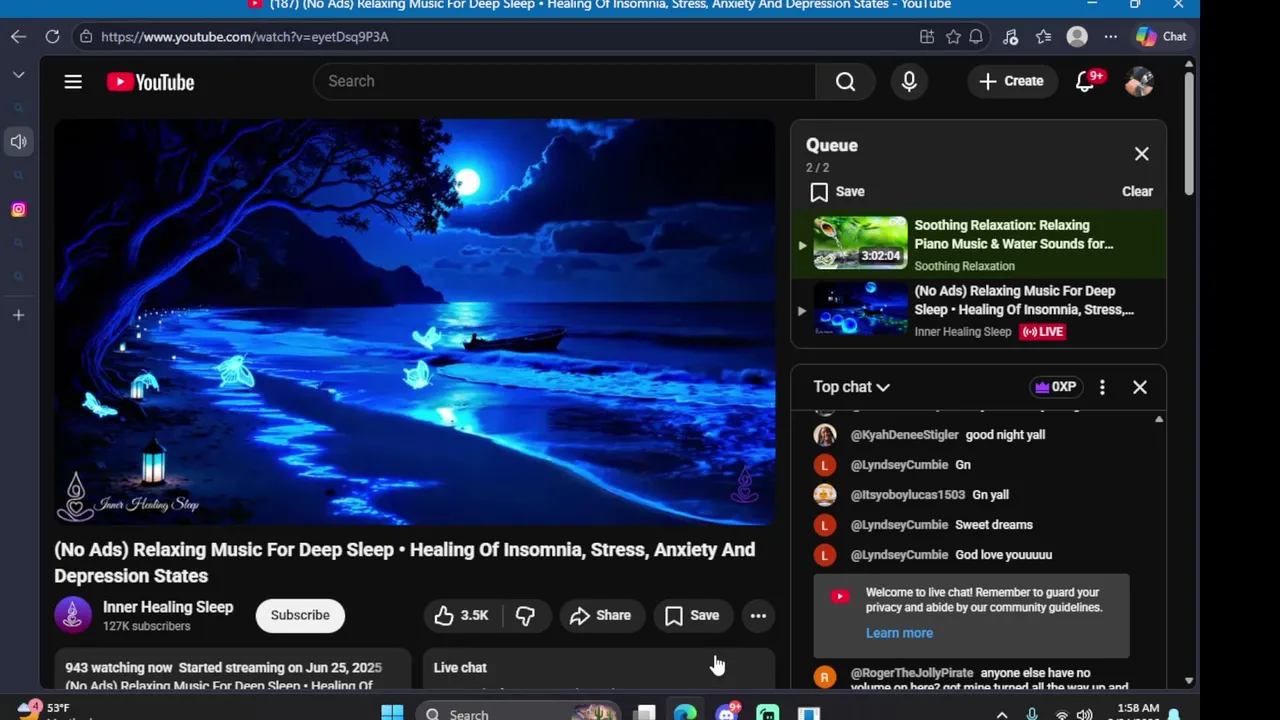Click the Create button

[1011, 81]
